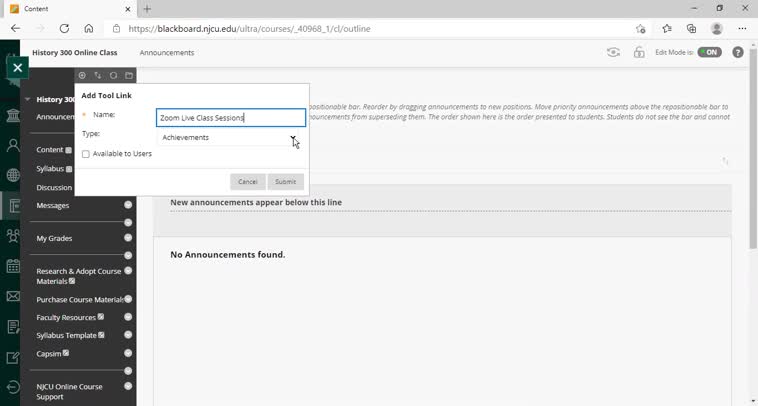This screenshot has width=758, height=406.
Task: Open browser Favorites list icon
Action: (667, 29)
